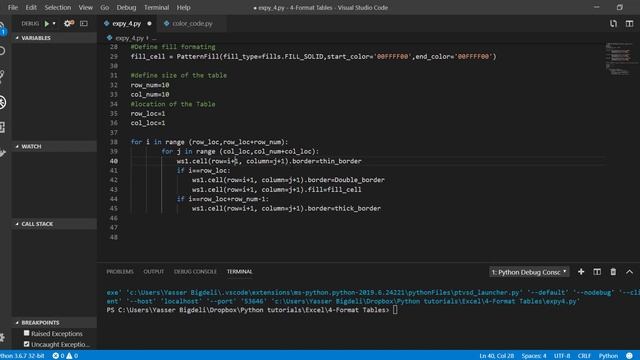The height and width of the screenshot is (360, 640).
Task: Kill terminal with trash icon
Action: (613, 272)
